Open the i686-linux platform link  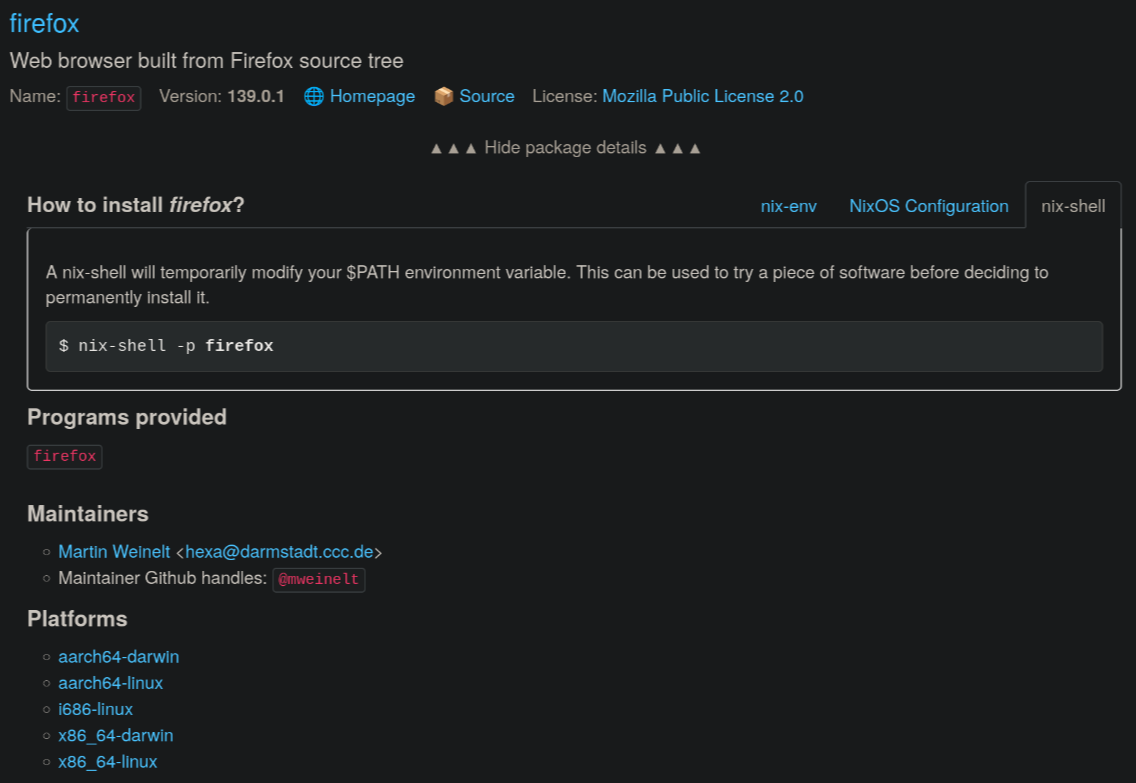[95, 709]
